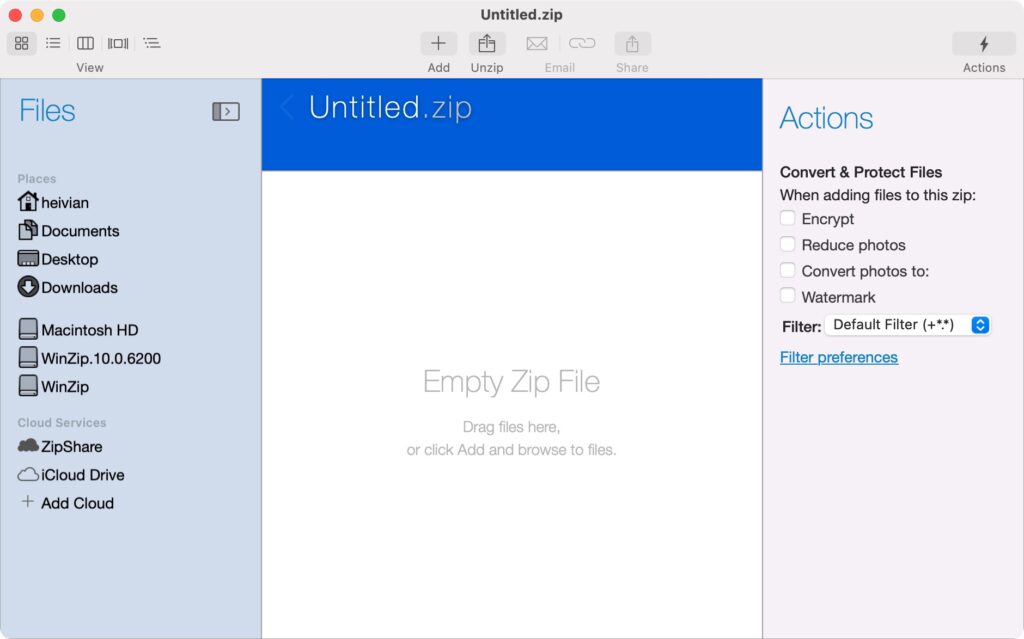1024x639 pixels.
Task: Check the Convert photos to option
Action: (x=787, y=270)
